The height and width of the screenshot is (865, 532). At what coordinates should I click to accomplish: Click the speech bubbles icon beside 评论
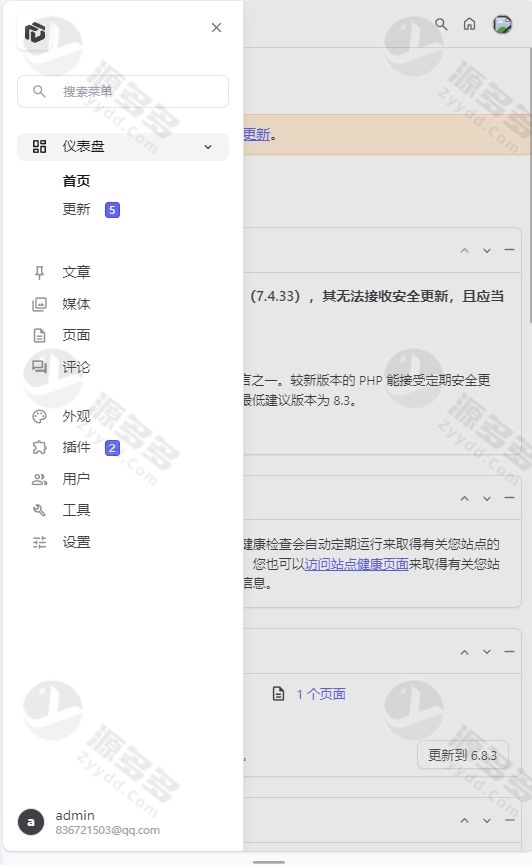(x=39, y=367)
